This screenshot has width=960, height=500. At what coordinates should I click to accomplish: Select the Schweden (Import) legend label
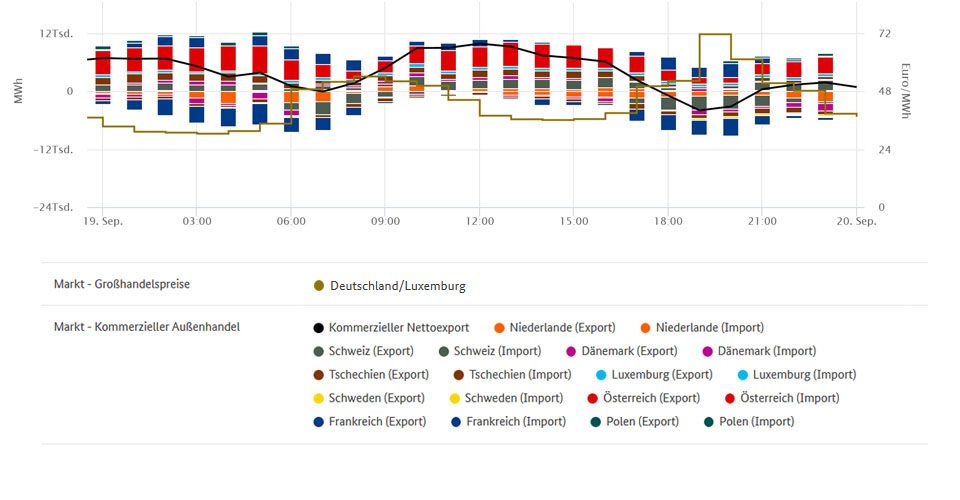(514, 398)
